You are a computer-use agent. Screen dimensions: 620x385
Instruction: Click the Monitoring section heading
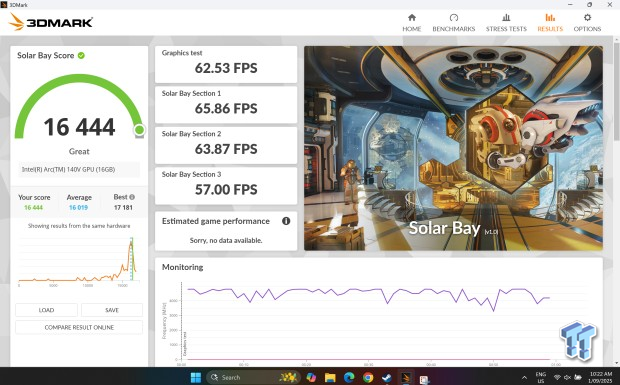tap(182, 267)
